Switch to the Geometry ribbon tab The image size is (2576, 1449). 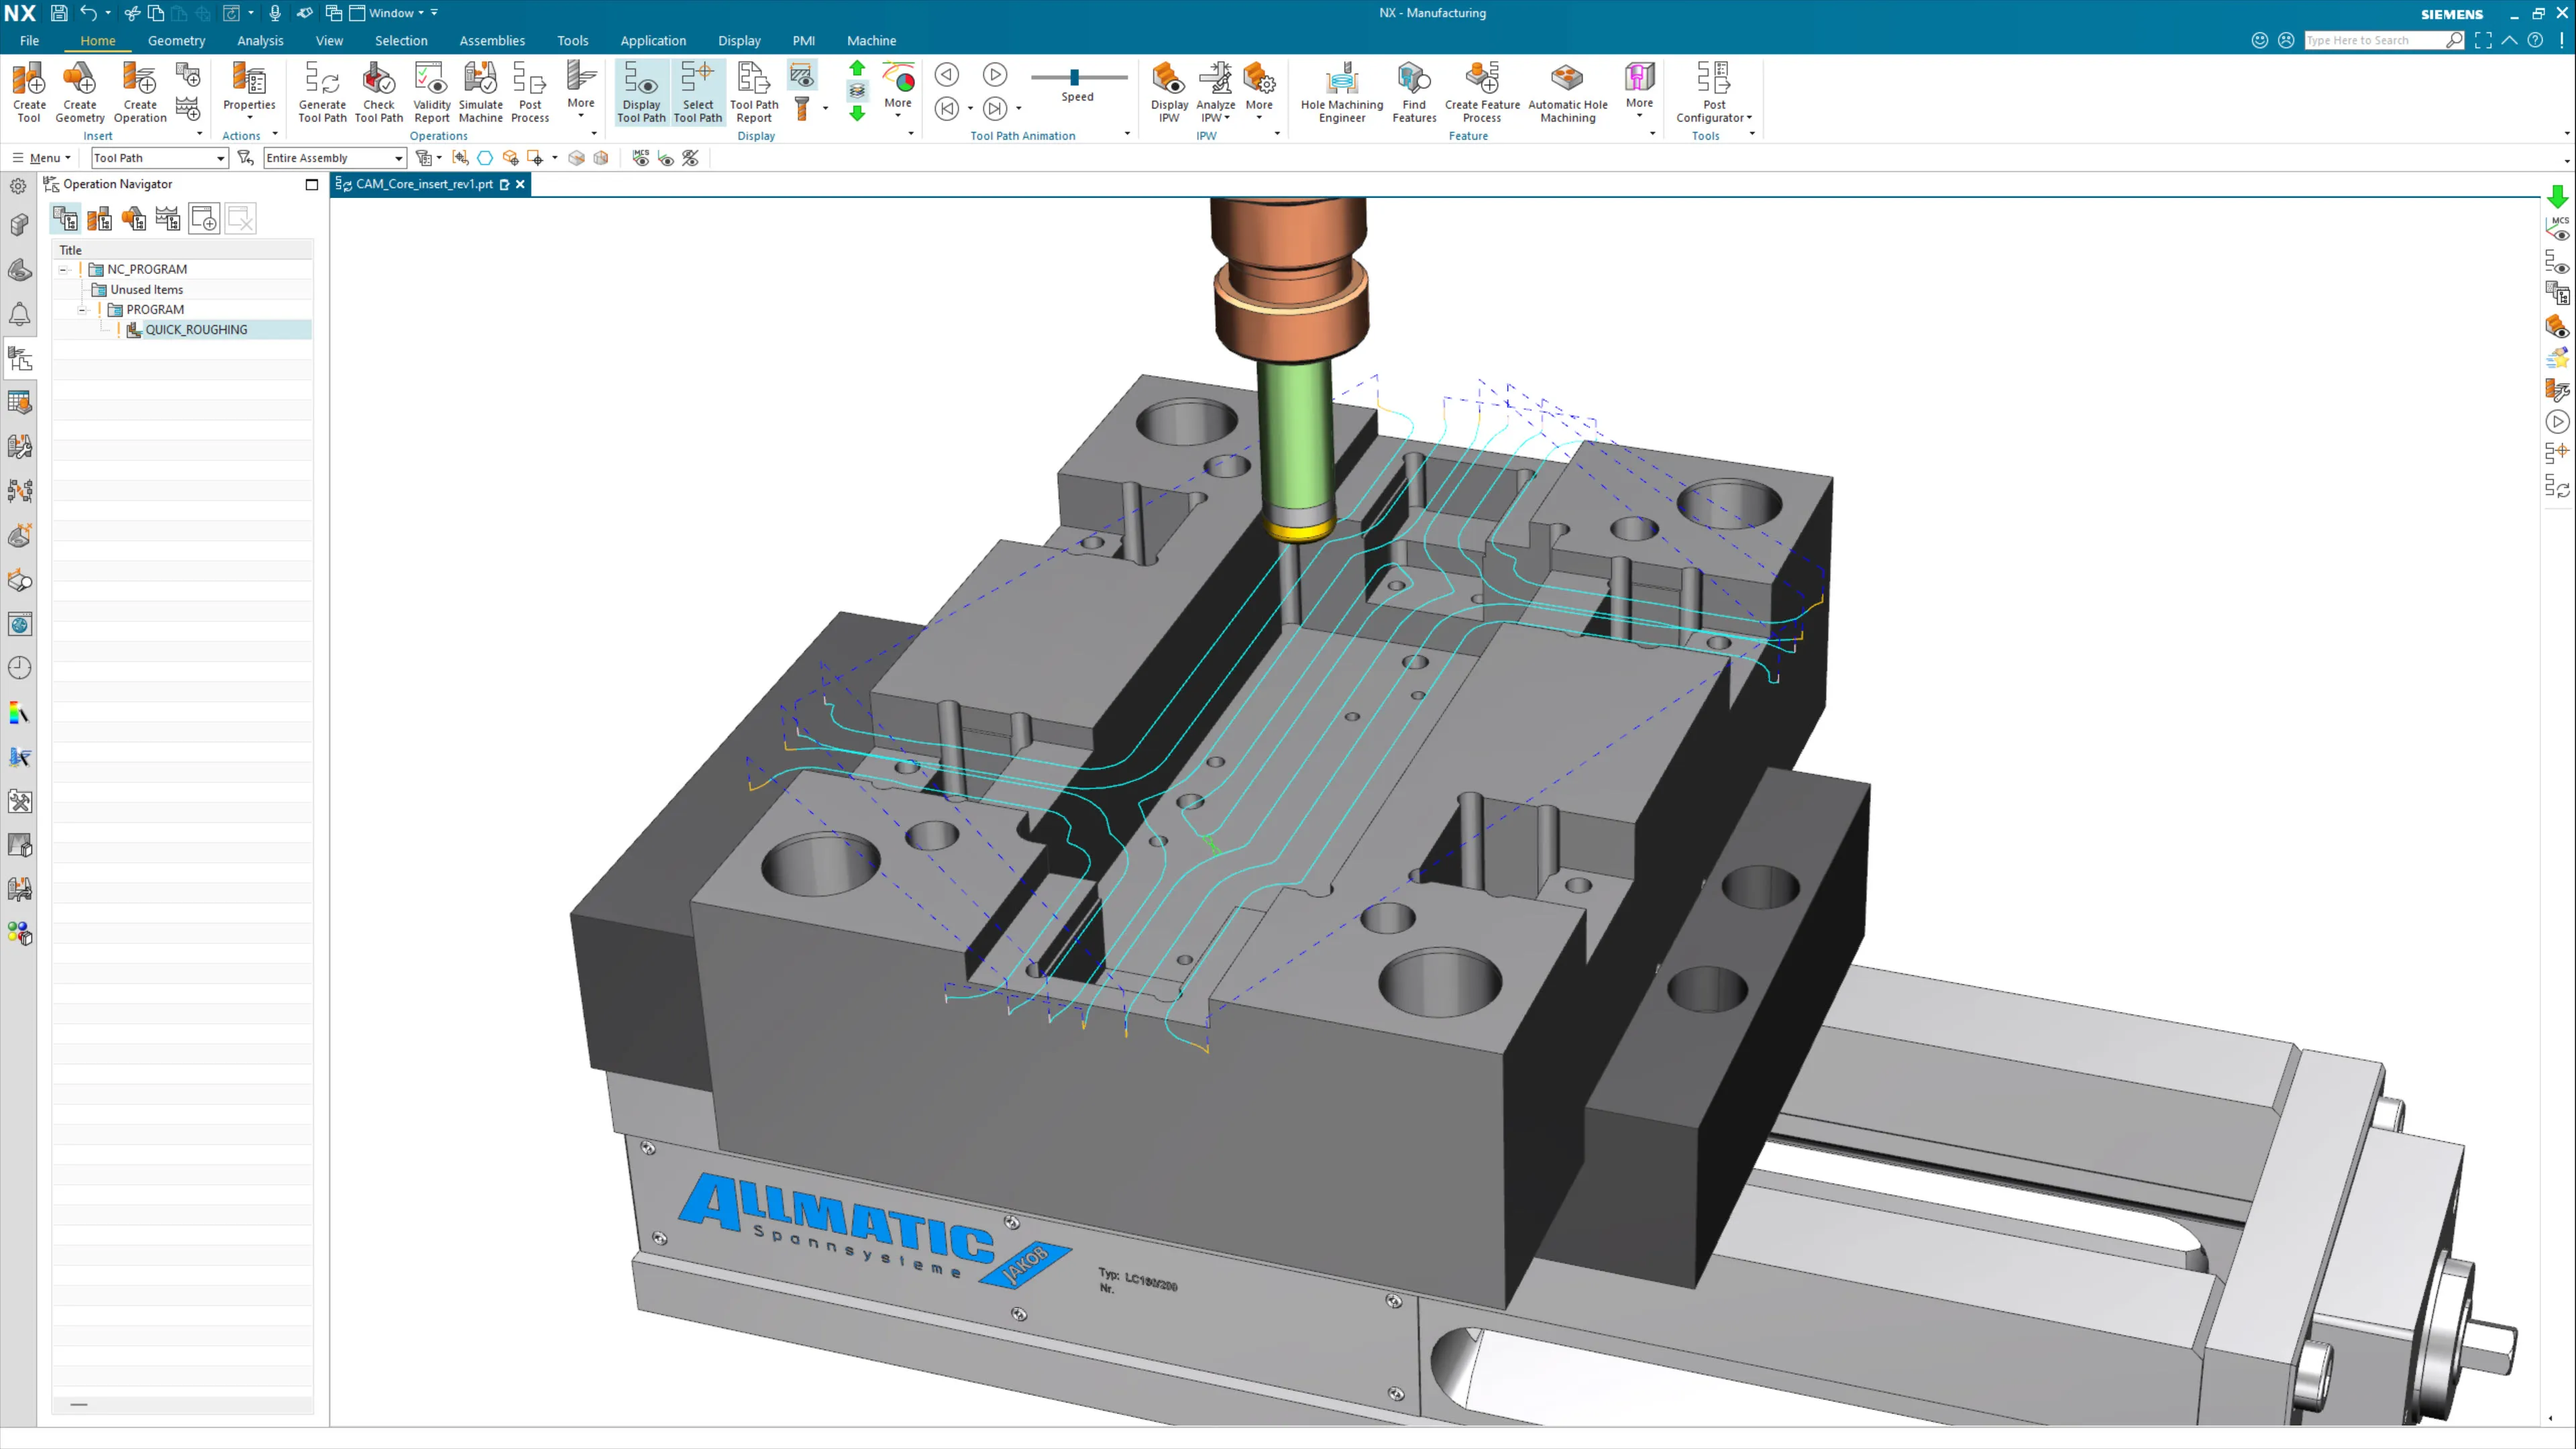pos(176,41)
